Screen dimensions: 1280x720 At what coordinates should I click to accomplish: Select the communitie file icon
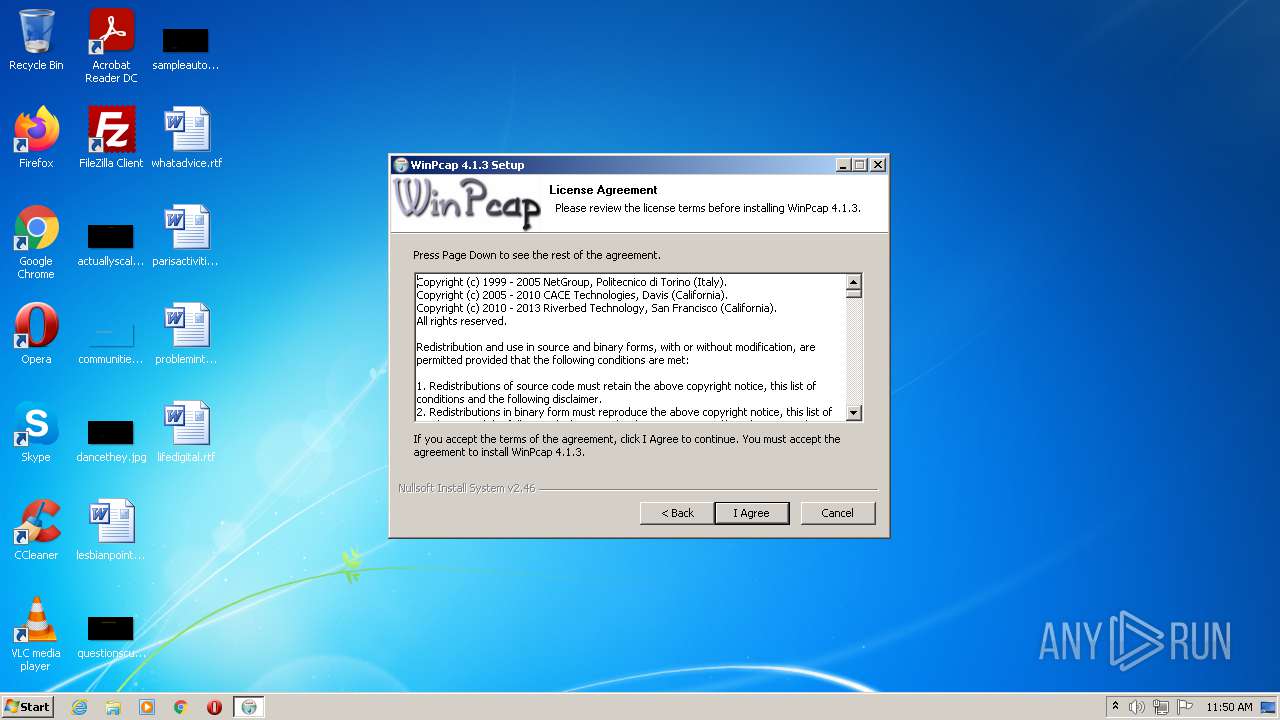pyautogui.click(x=111, y=340)
